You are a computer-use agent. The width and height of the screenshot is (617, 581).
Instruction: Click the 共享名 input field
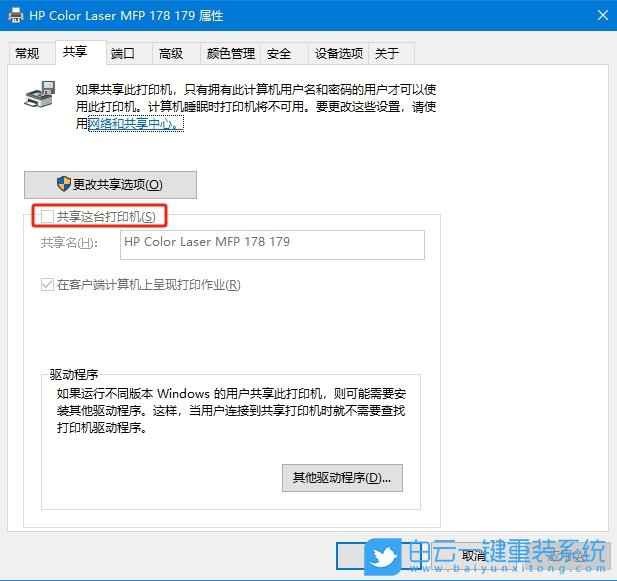(272, 245)
